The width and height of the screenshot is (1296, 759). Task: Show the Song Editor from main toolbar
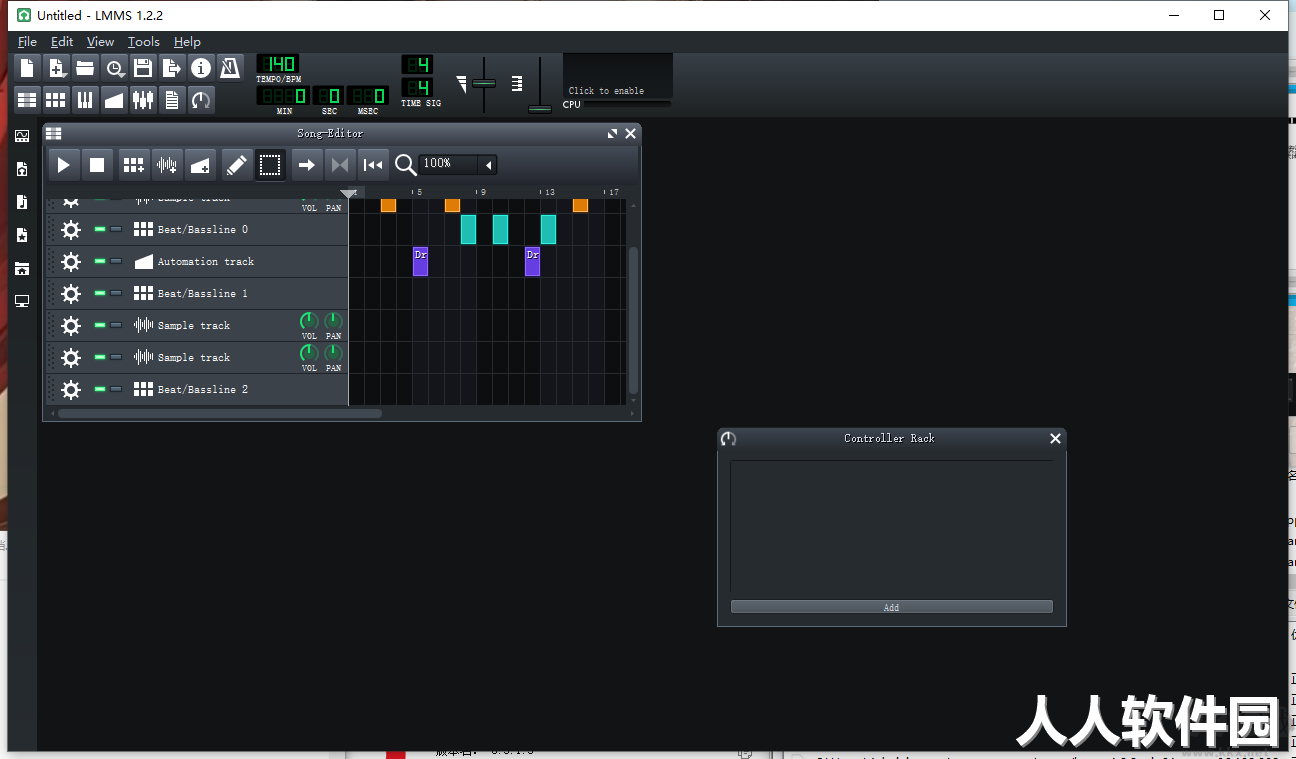(27, 100)
